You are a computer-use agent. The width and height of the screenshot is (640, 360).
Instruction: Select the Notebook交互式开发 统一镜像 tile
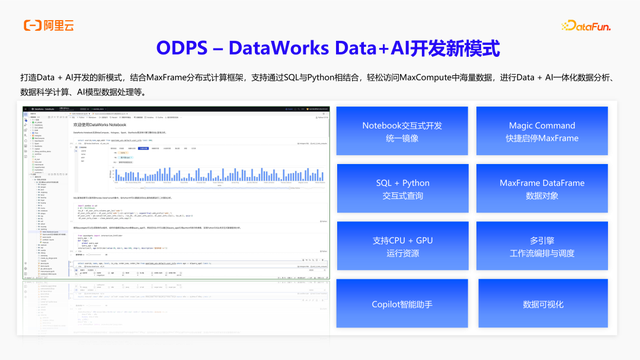click(x=402, y=131)
